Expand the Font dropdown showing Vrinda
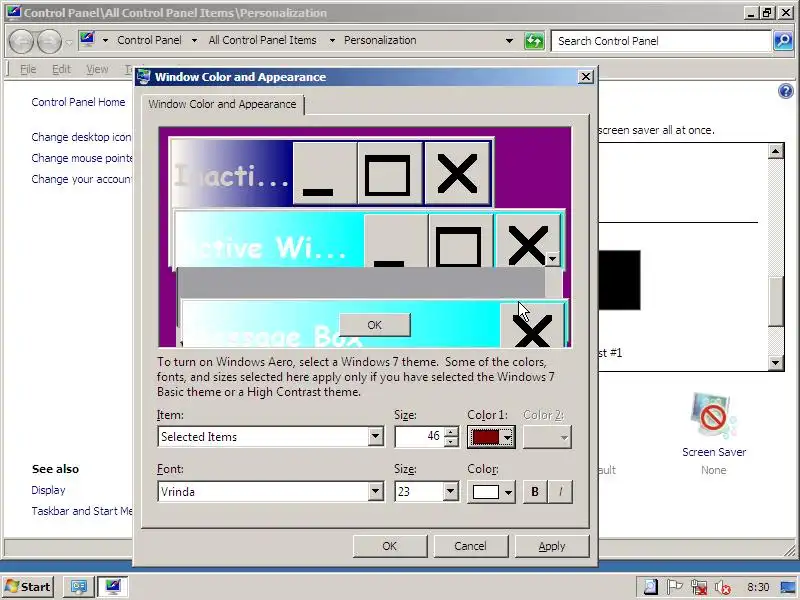 tap(375, 492)
